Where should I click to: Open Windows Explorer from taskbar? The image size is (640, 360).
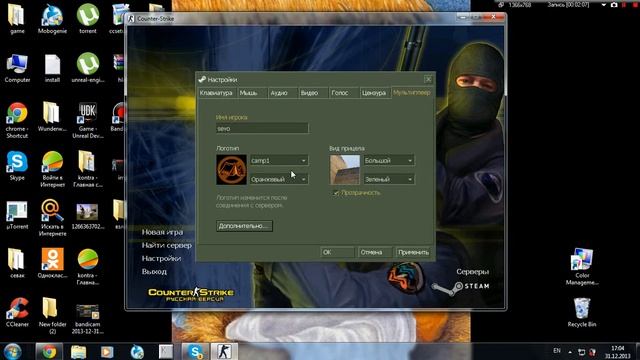78,352
